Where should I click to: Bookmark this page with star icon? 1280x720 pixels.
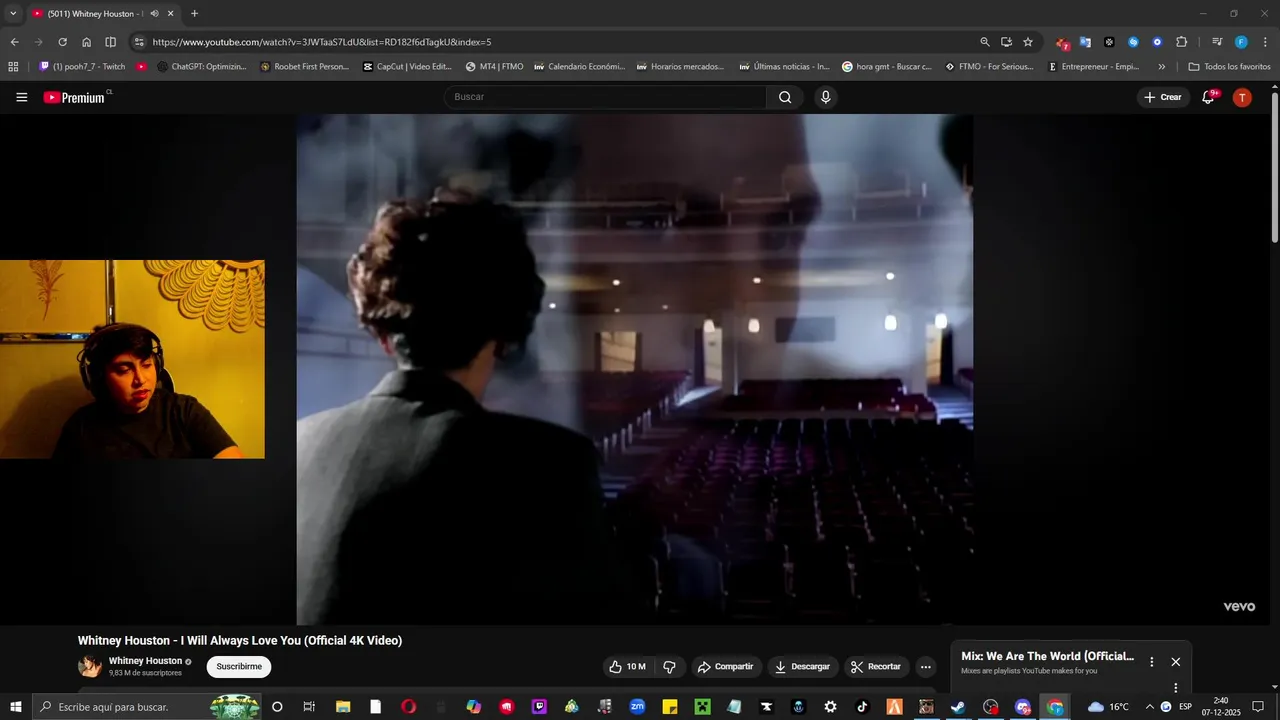[1028, 42]
